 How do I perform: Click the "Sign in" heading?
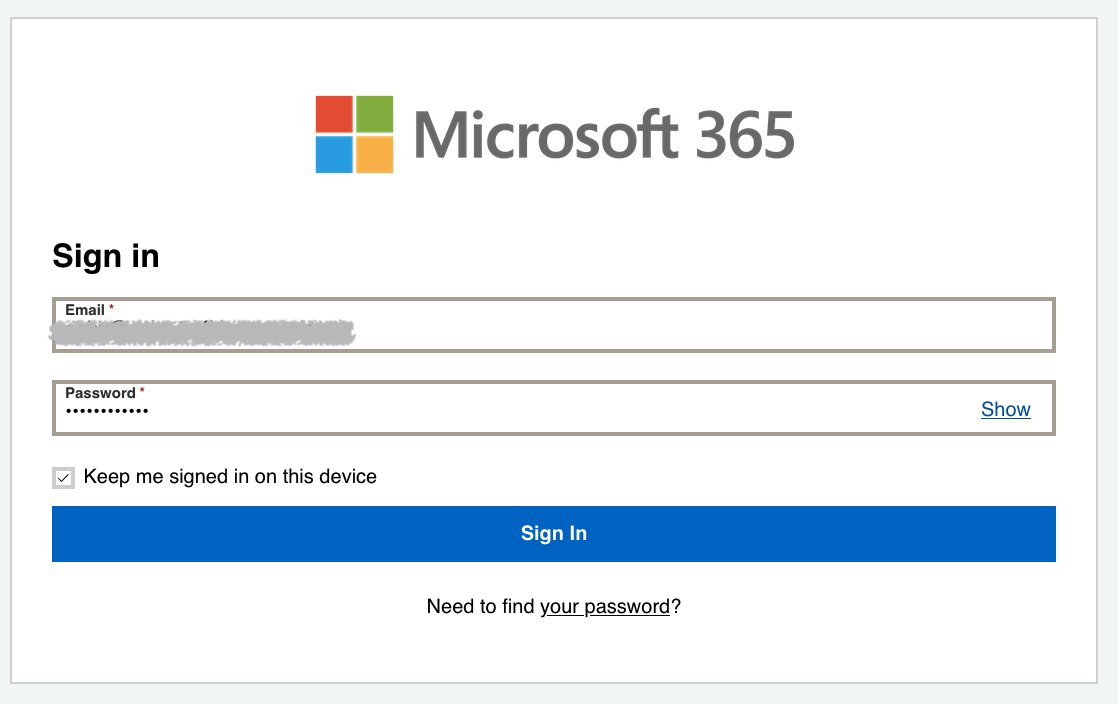pos(106,256)
